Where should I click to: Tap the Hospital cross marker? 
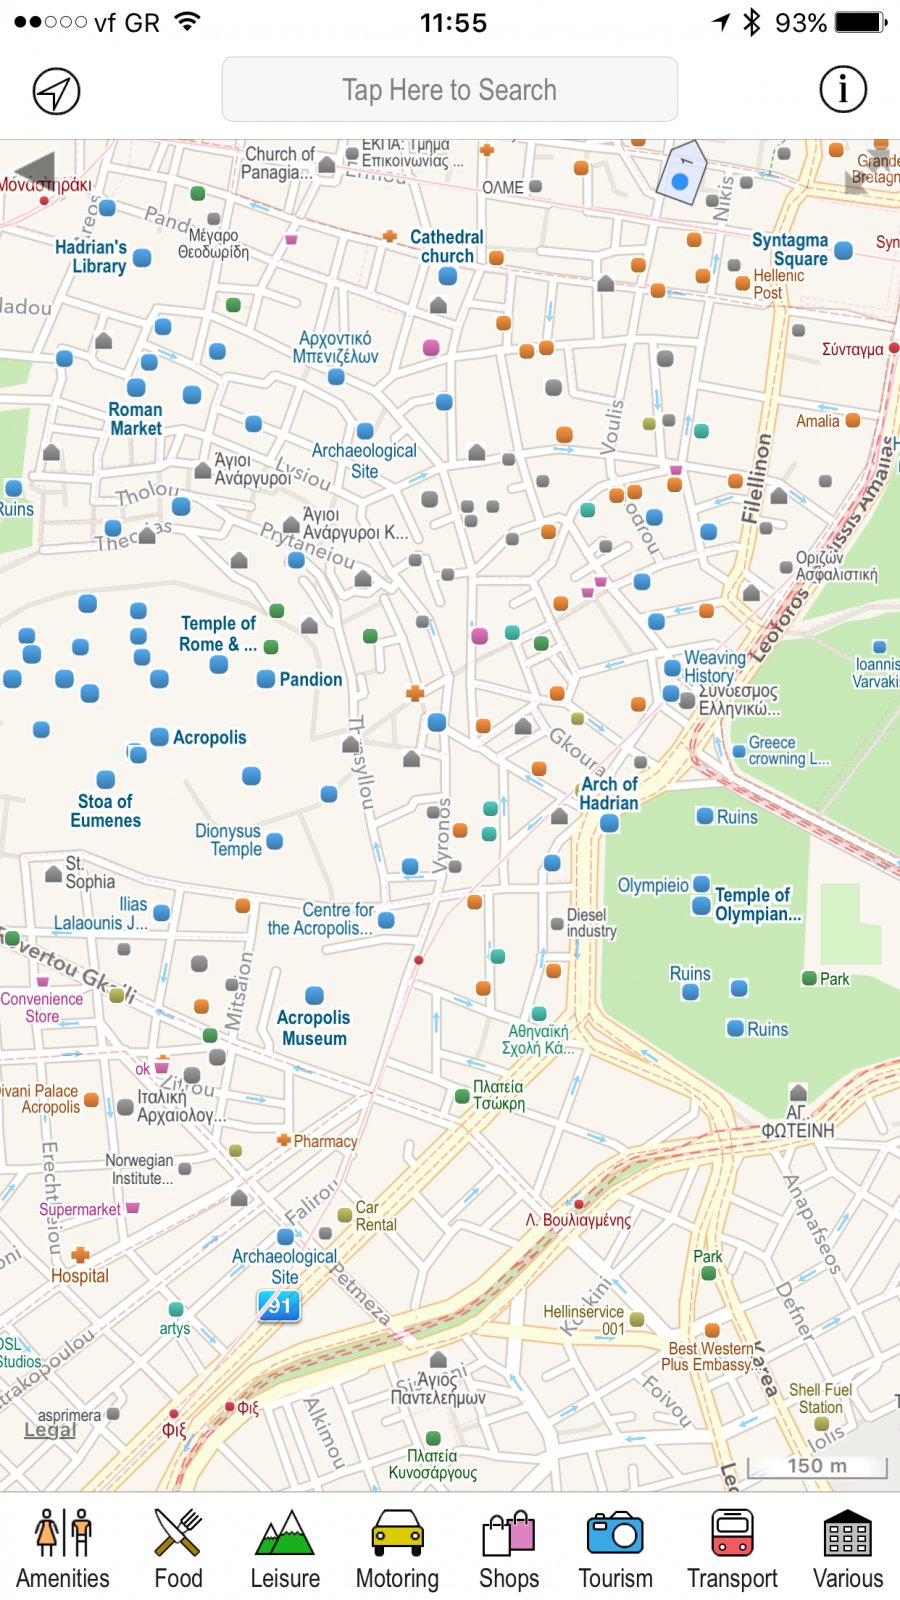(x=80, y=1254)
